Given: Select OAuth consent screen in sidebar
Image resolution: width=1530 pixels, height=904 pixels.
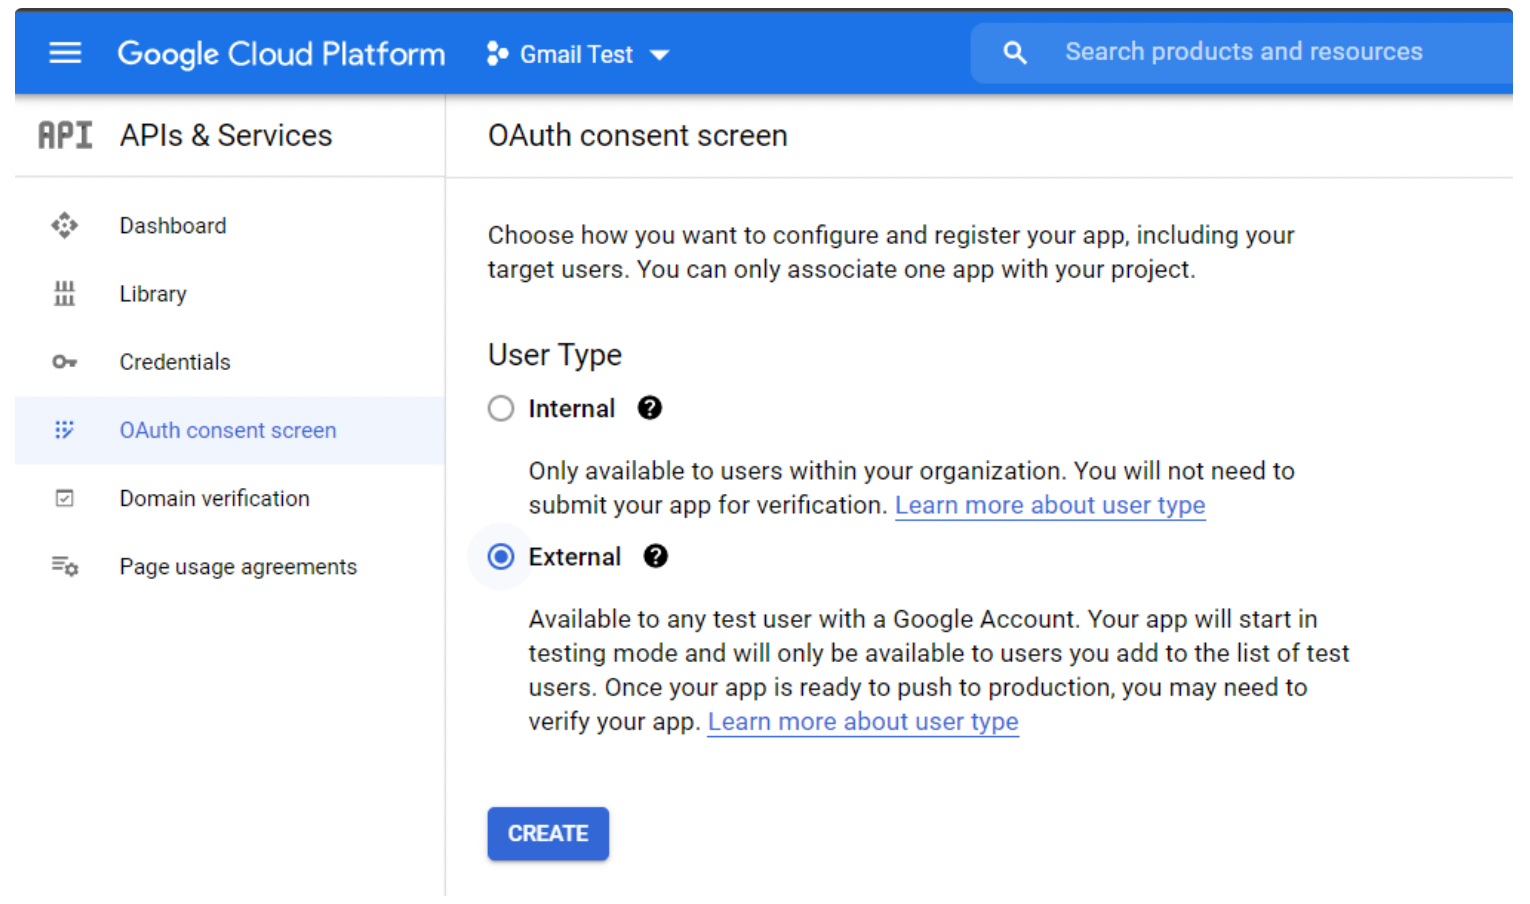Looking at the screenshot, I should [230, 430].
